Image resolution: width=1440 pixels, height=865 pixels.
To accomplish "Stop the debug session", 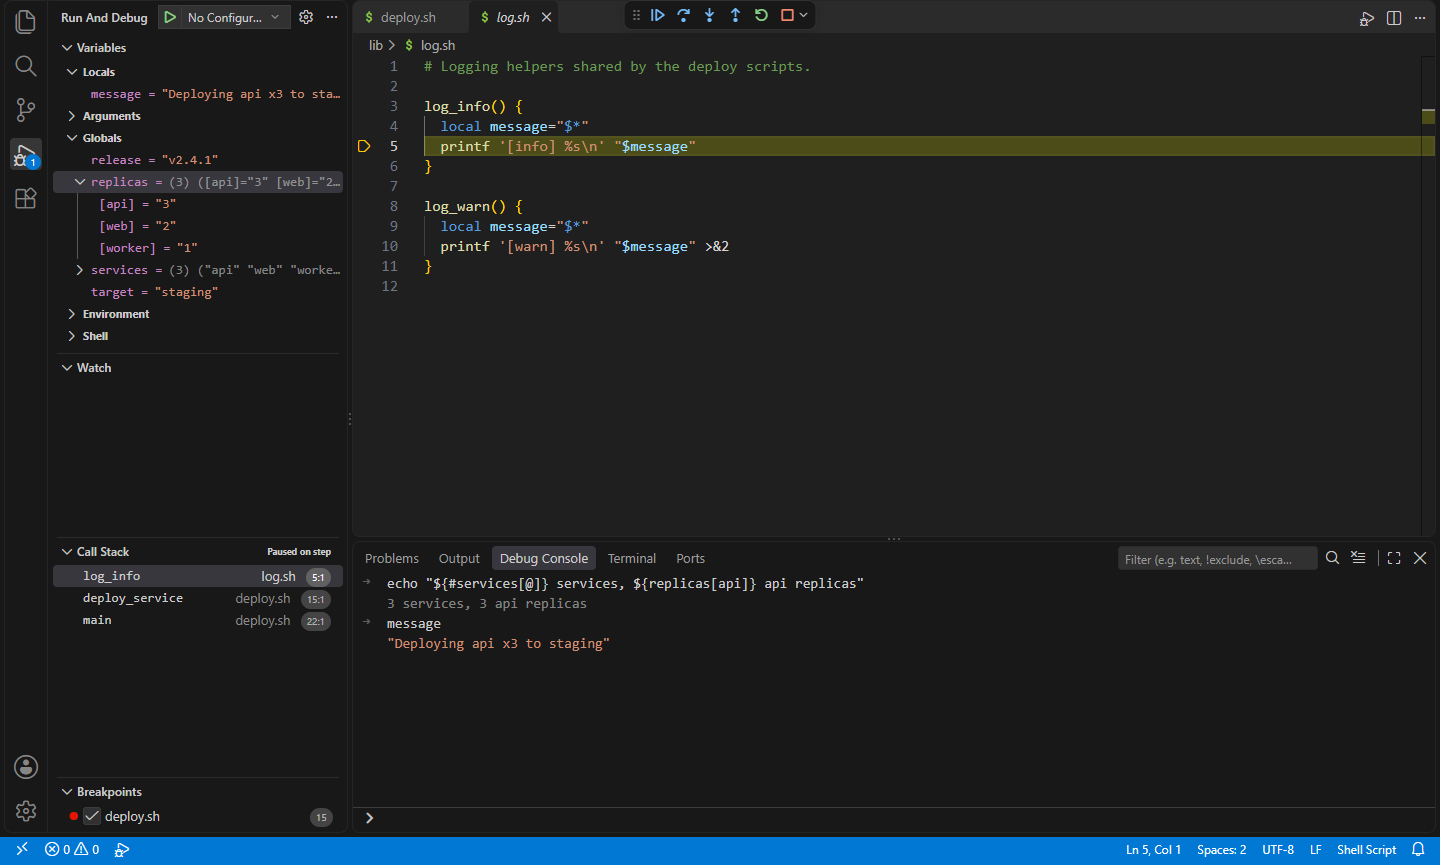I will click(787, 15).
